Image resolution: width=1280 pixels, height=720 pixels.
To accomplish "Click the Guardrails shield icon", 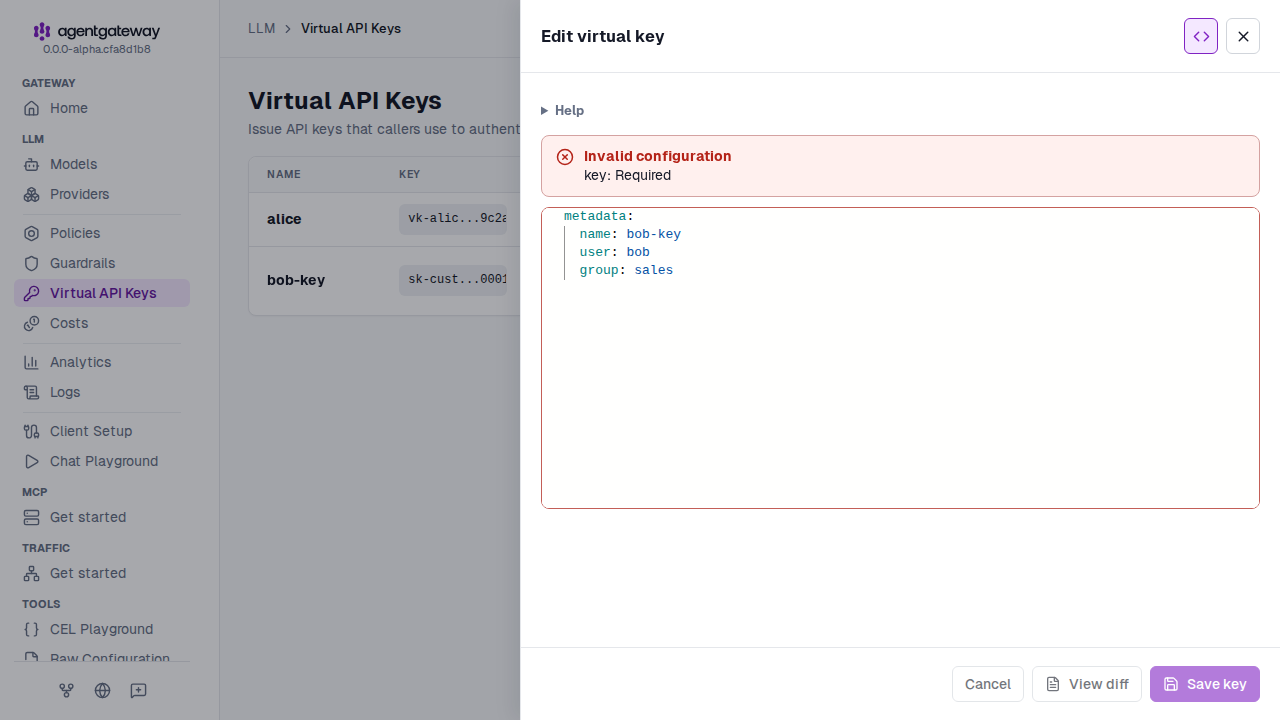I will pos(32,263).
